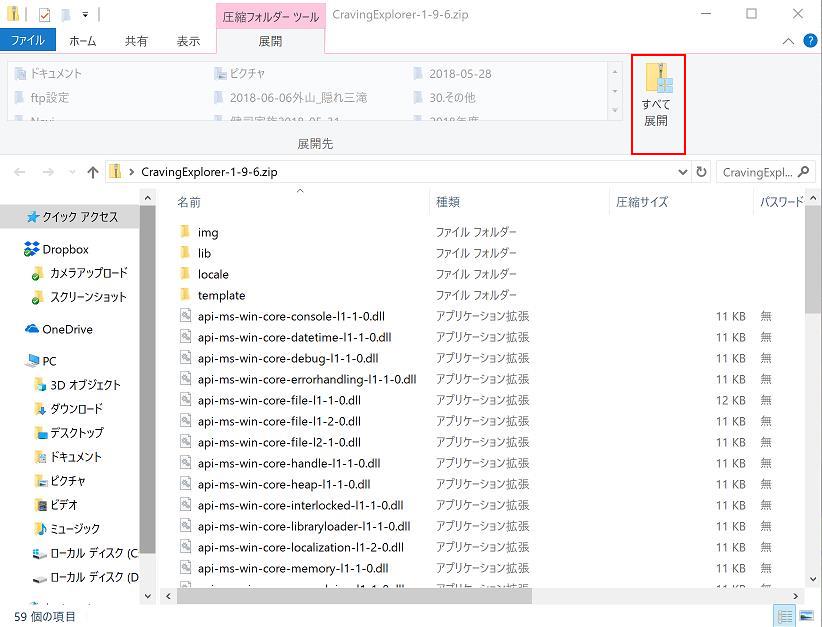Click the navigation pane vertical scrollbar
This screenshot has width=822, height=627.
click(148, 380)
